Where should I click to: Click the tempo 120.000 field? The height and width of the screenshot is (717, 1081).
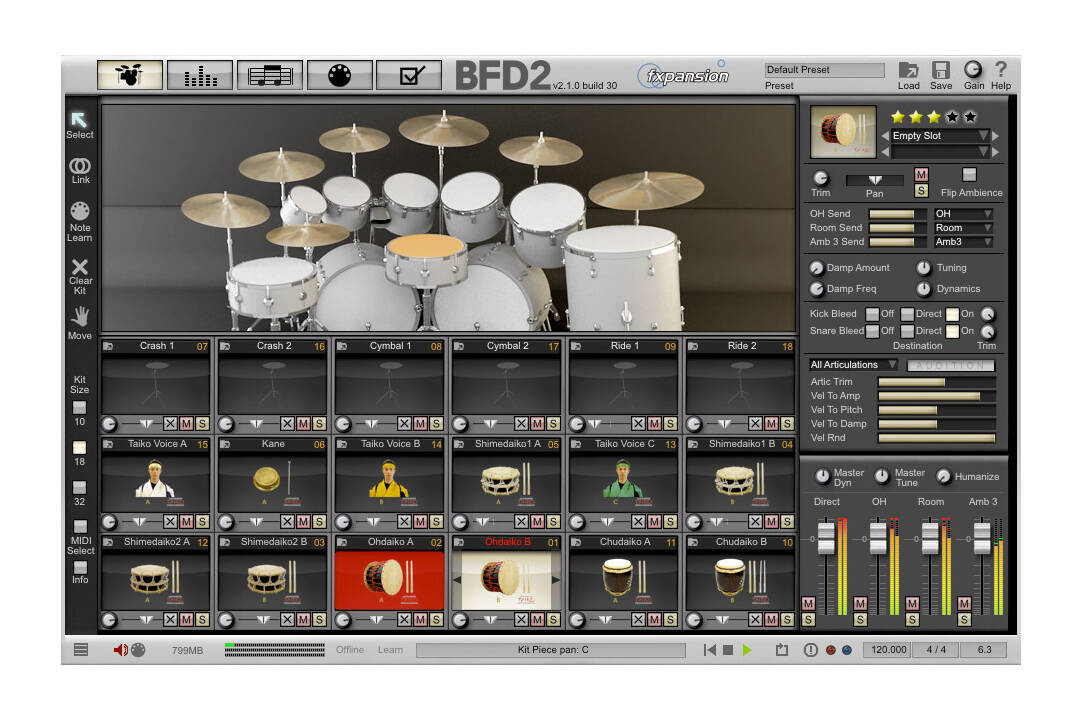889,649
